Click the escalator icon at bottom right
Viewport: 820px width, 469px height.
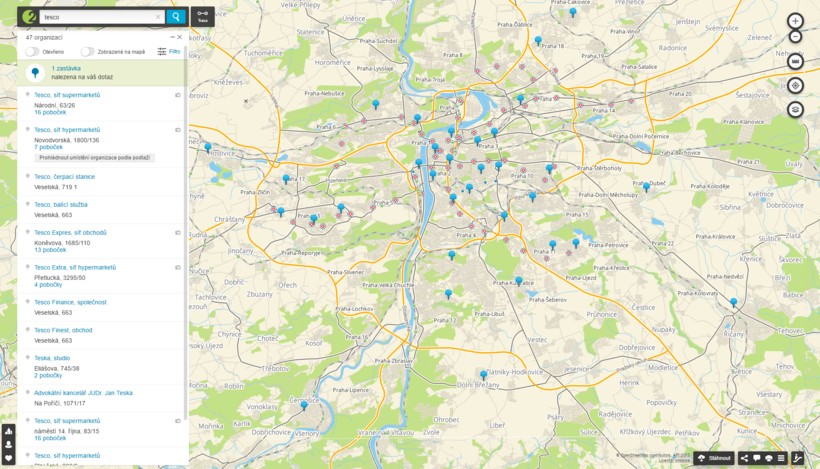pyautogui.click(x=796, y=458)
